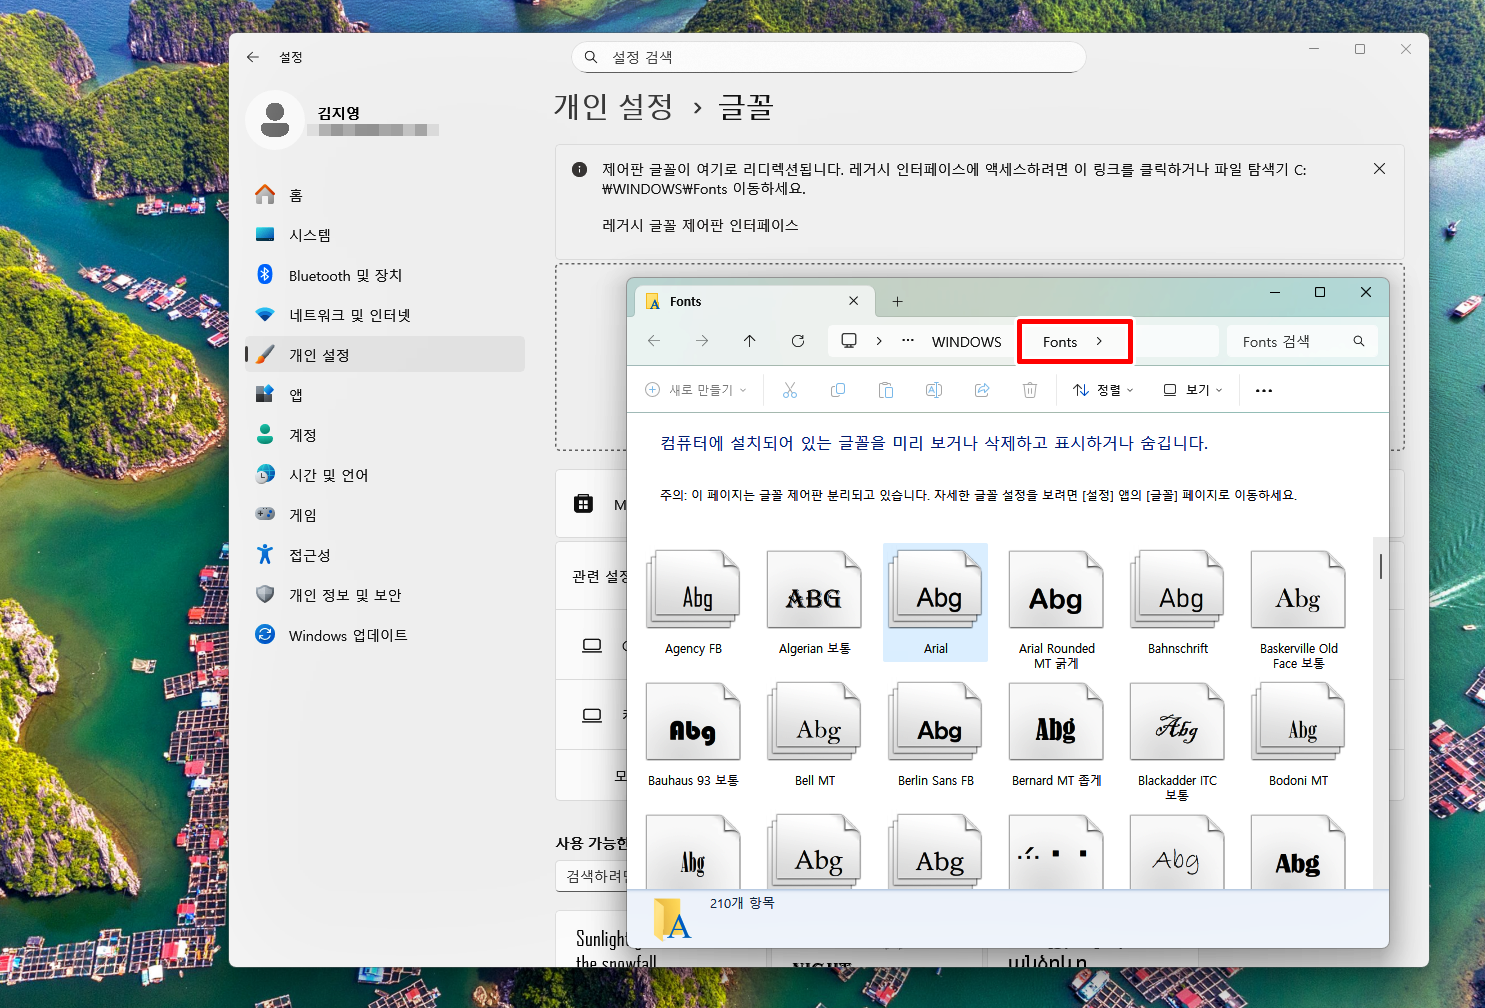The width and height of the screenshot is (1485, 1008).
Task: Select Blackadder ITC 보통 font
Action: pos(1177,742)
